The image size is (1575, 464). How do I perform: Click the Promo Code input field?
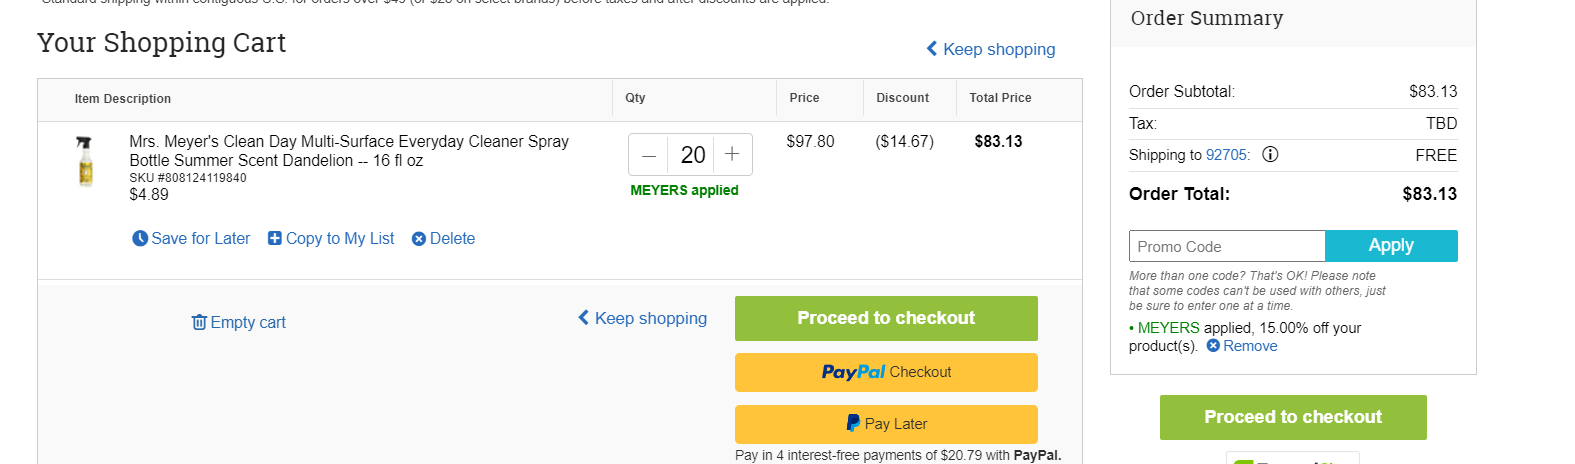click(1227, 246)
